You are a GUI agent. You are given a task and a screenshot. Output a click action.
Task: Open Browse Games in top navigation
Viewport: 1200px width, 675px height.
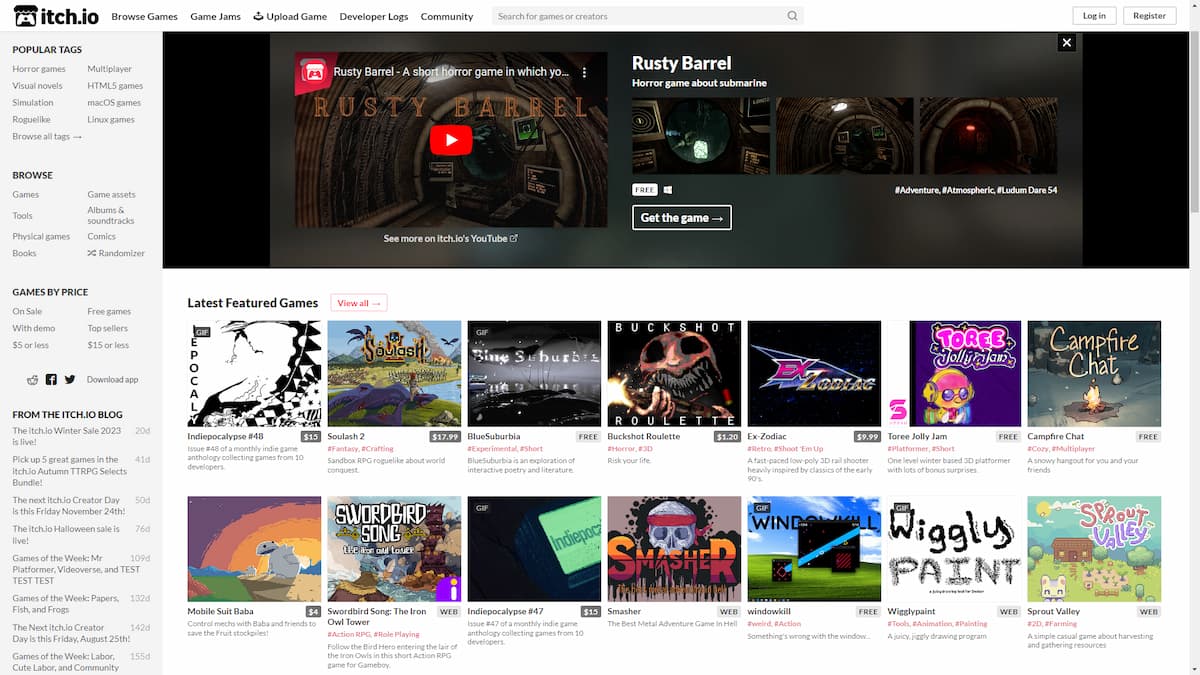pos(144,16)
